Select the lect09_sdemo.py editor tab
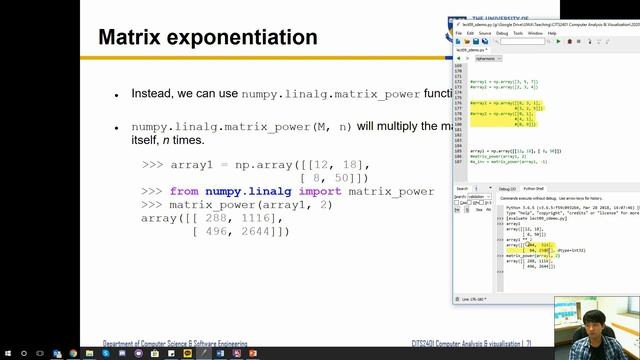The height and width of the screenshot is (360, 640). [471, 50]
